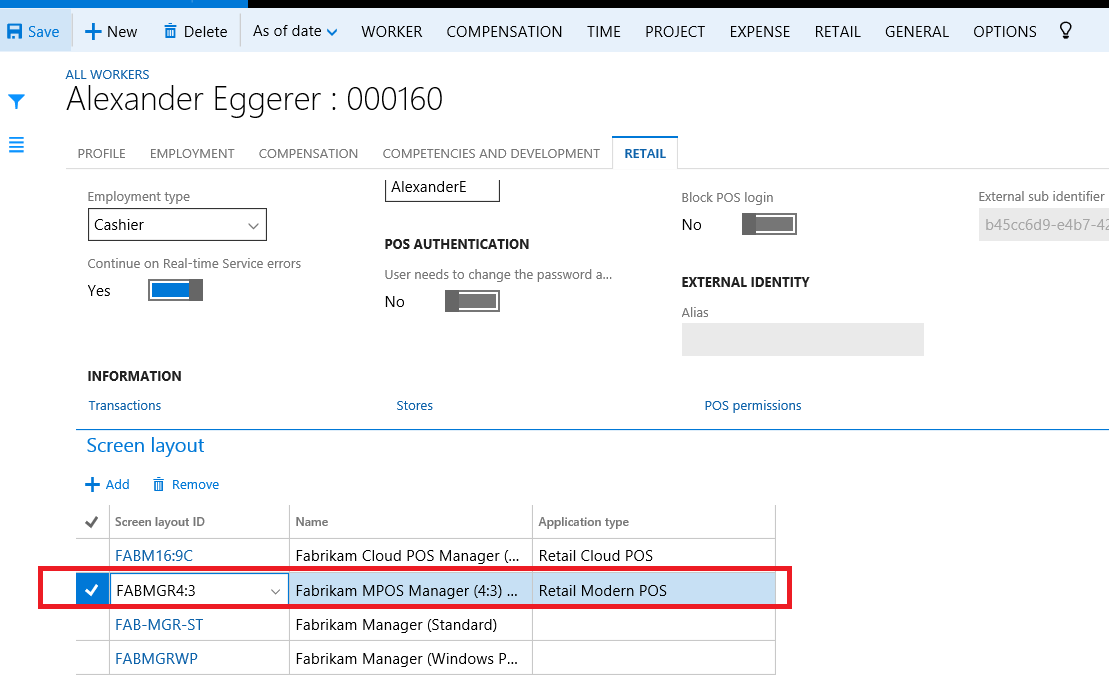Select the FABMGRWP row checkbox cell
The image size is (1109, 686).
[x=93, y=658]
